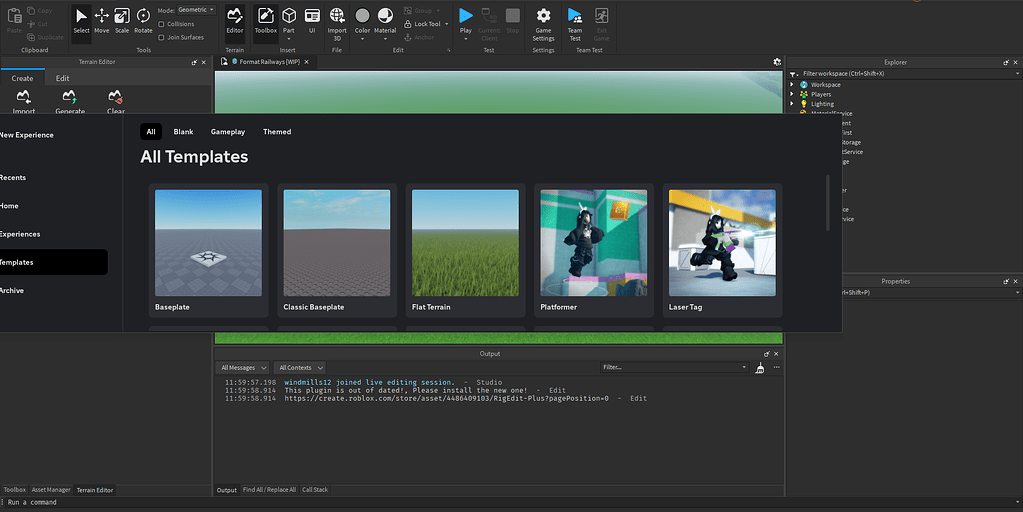The width and height of the screenshot is (1023, 512).
Task: Start a Team Test
Action: 575,23
